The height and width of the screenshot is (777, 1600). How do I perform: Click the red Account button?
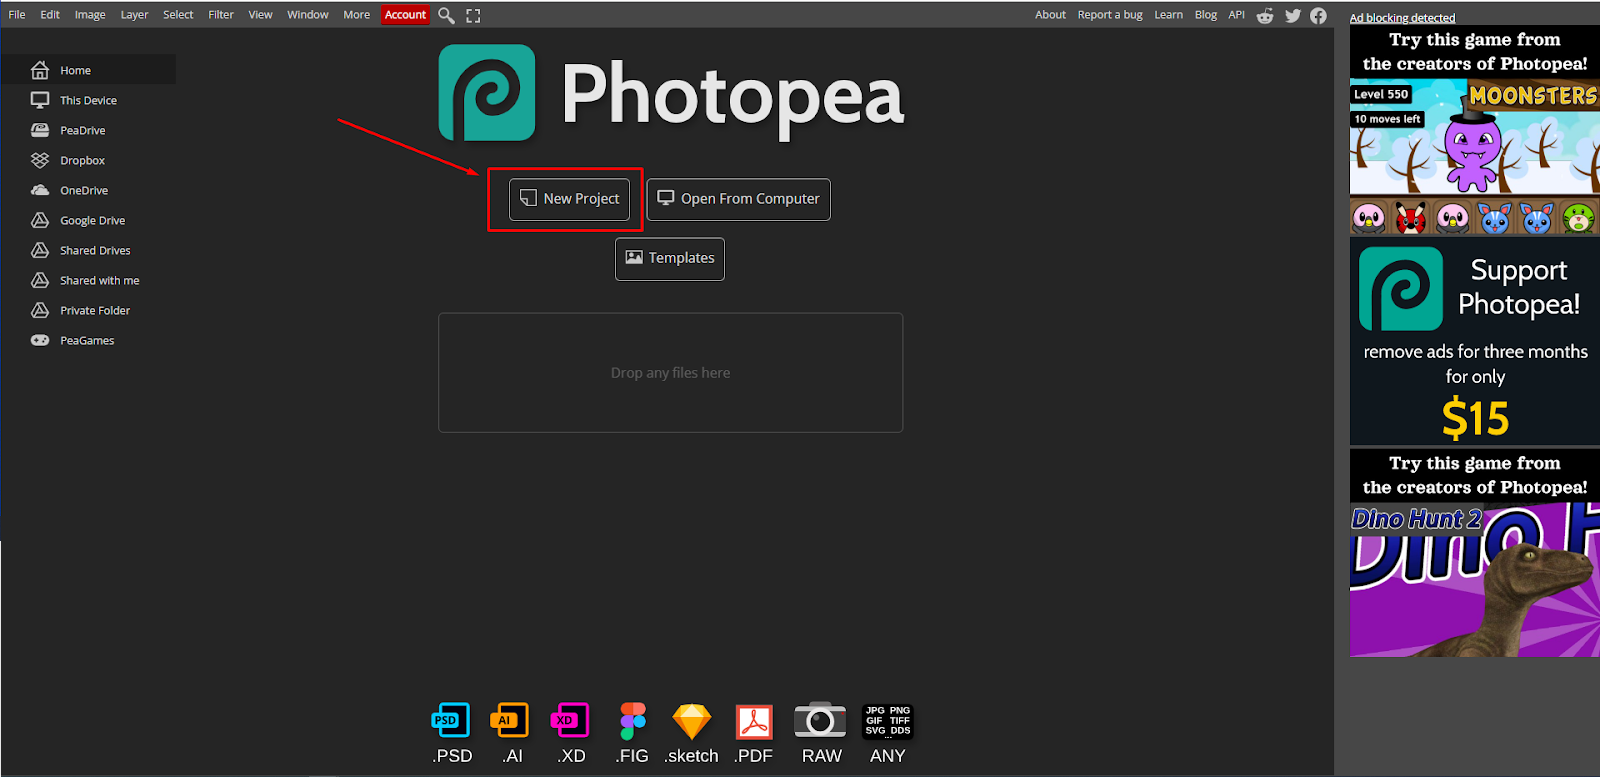coord(405,15)
